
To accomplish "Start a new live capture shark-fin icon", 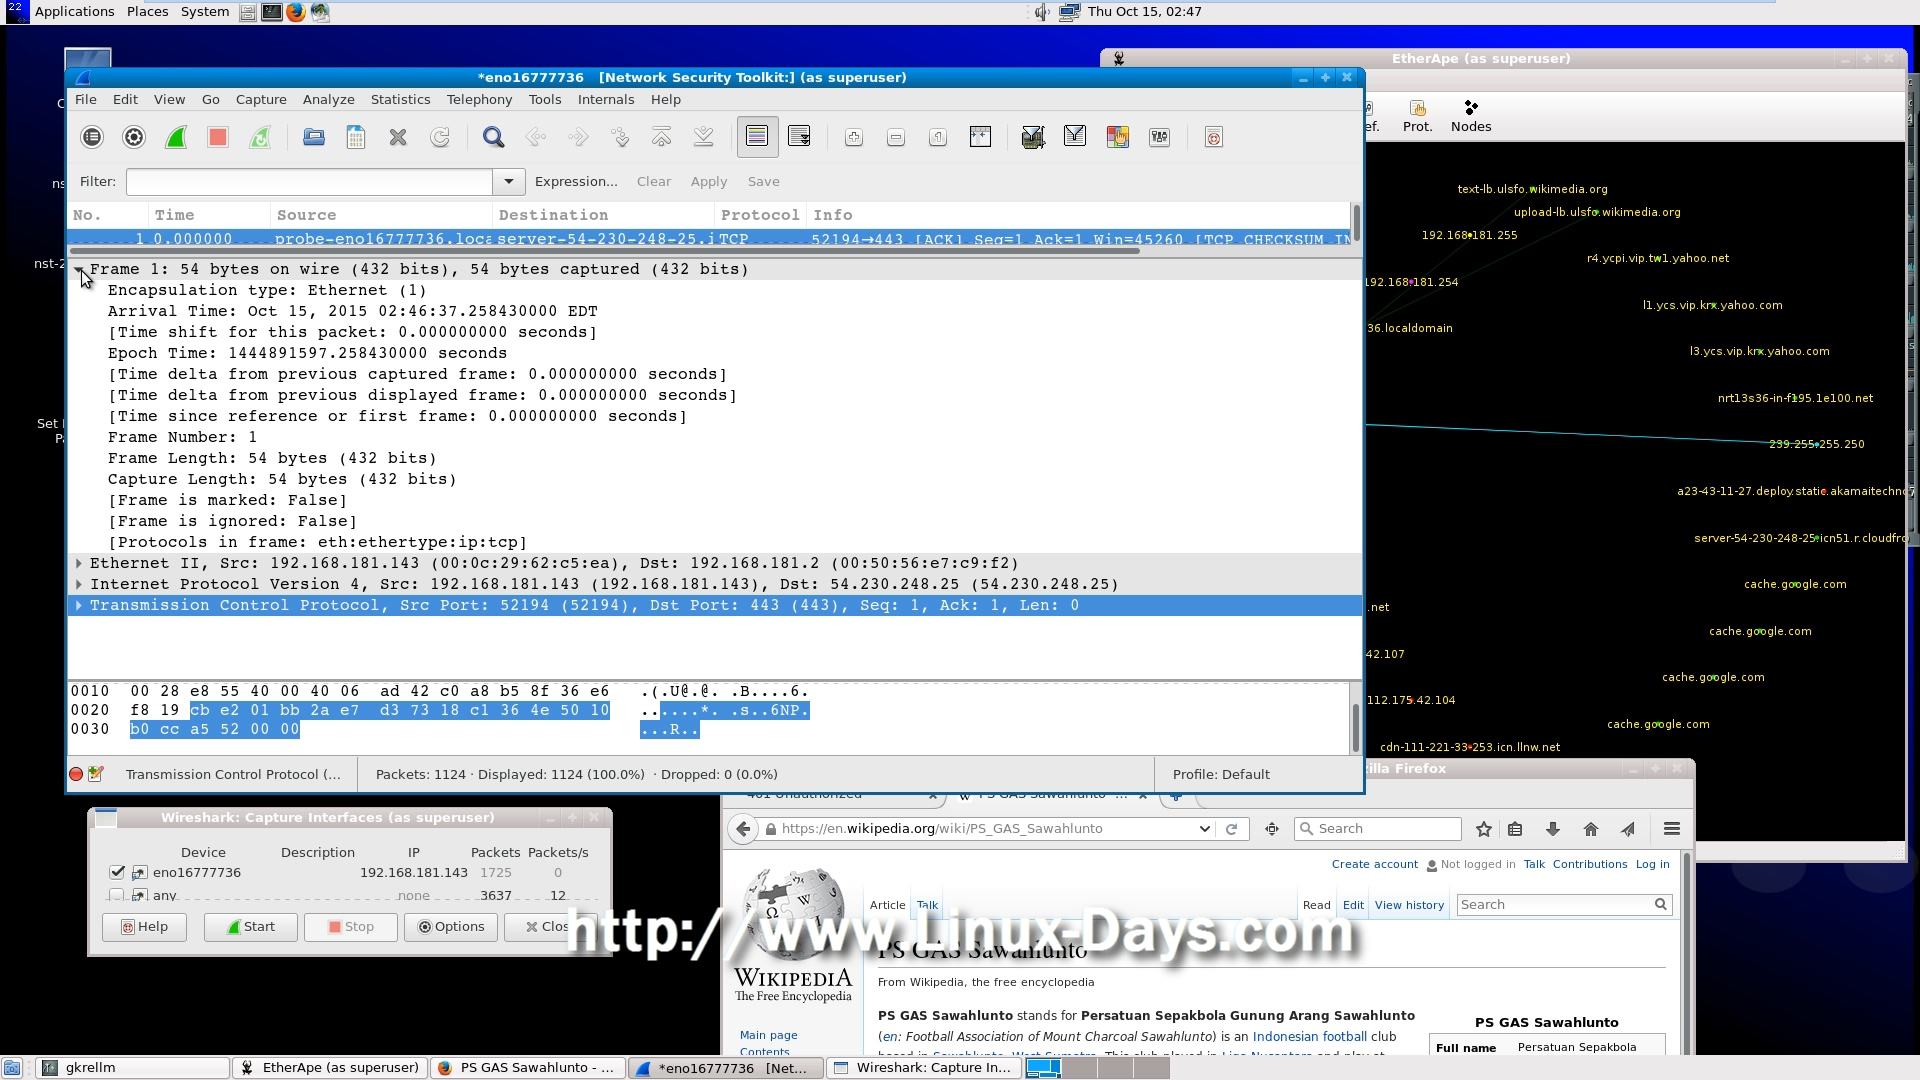I will coord(176,137).
